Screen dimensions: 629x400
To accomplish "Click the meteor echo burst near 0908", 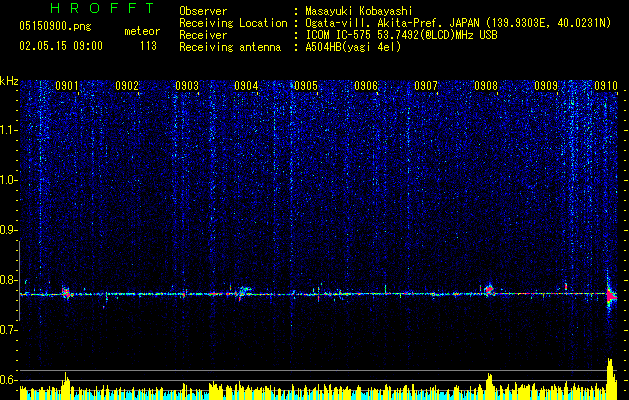I will click(x=489, y=290).
